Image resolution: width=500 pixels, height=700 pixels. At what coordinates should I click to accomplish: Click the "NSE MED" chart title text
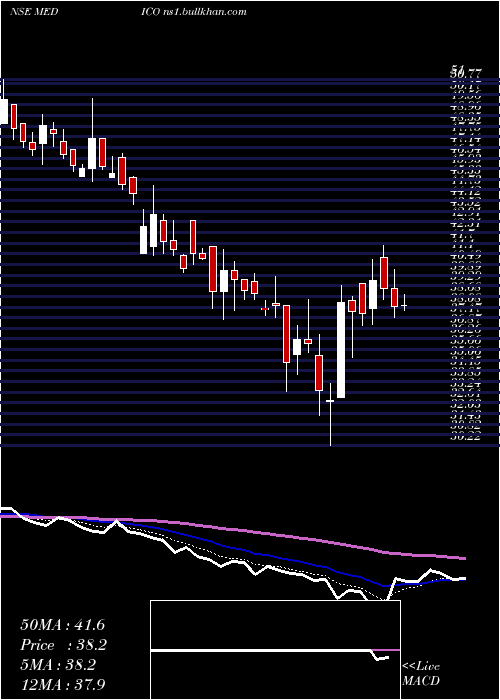34,12
